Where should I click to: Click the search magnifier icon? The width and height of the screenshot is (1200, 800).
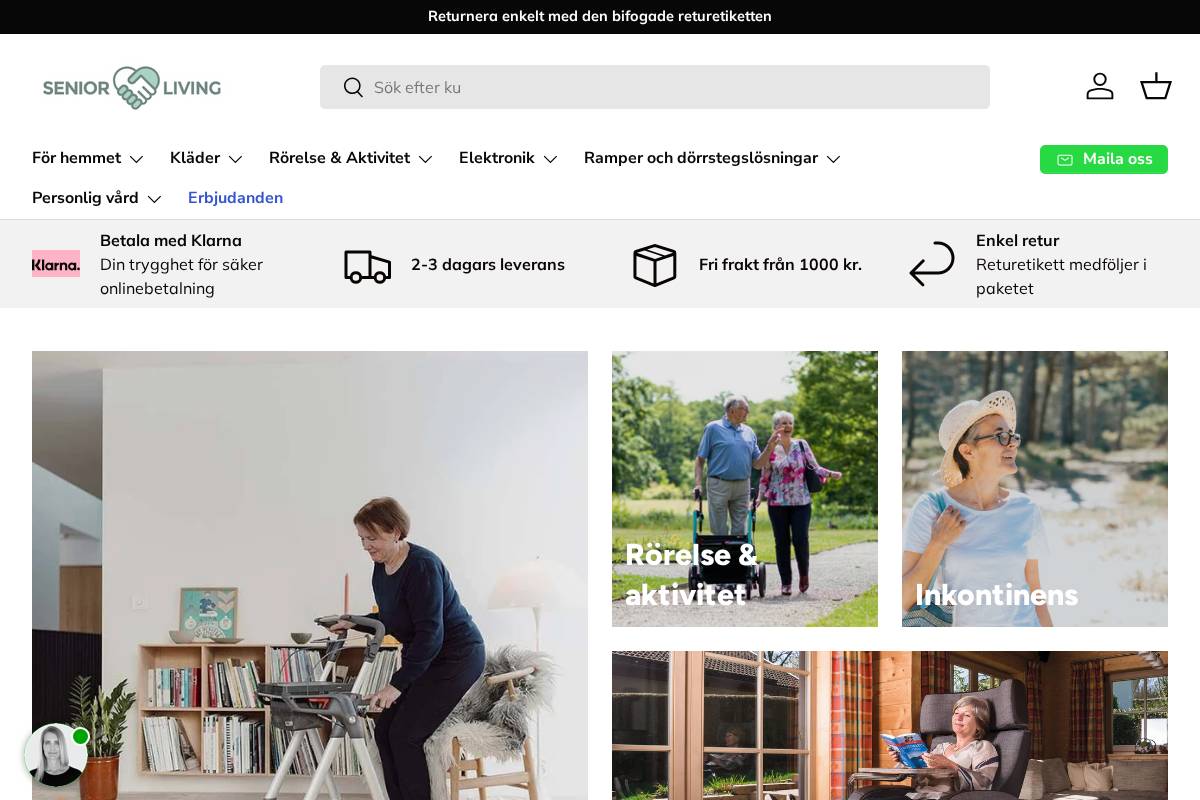(353, 88)
